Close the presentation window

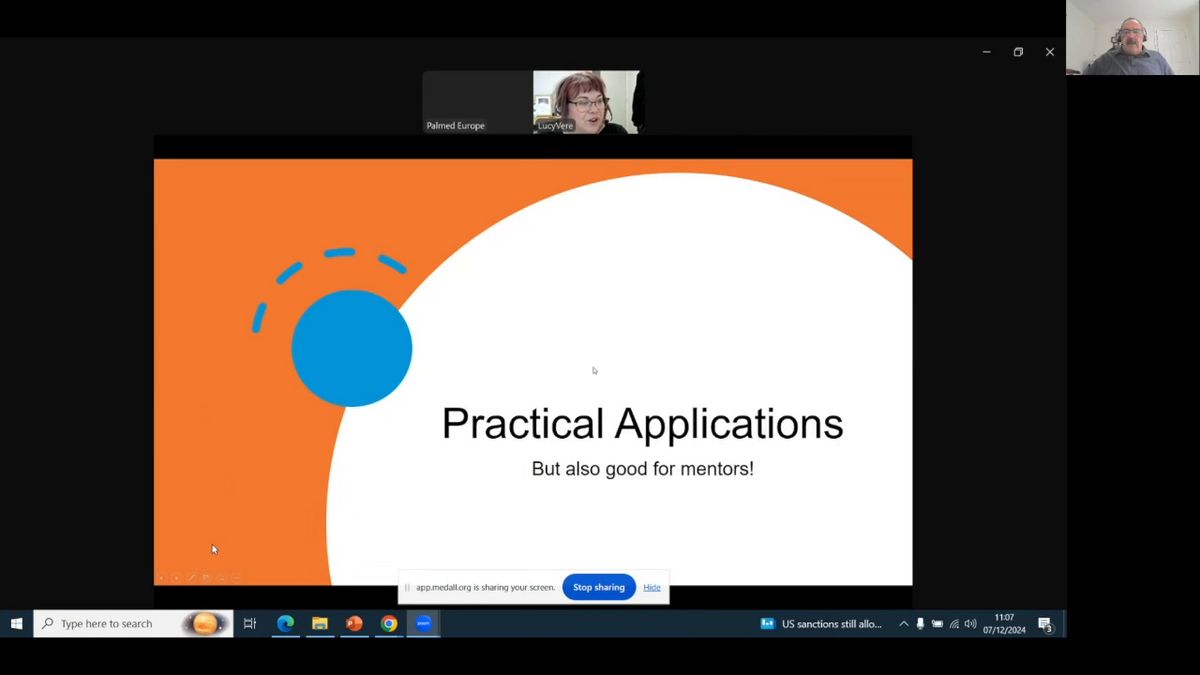point(1050,52)
